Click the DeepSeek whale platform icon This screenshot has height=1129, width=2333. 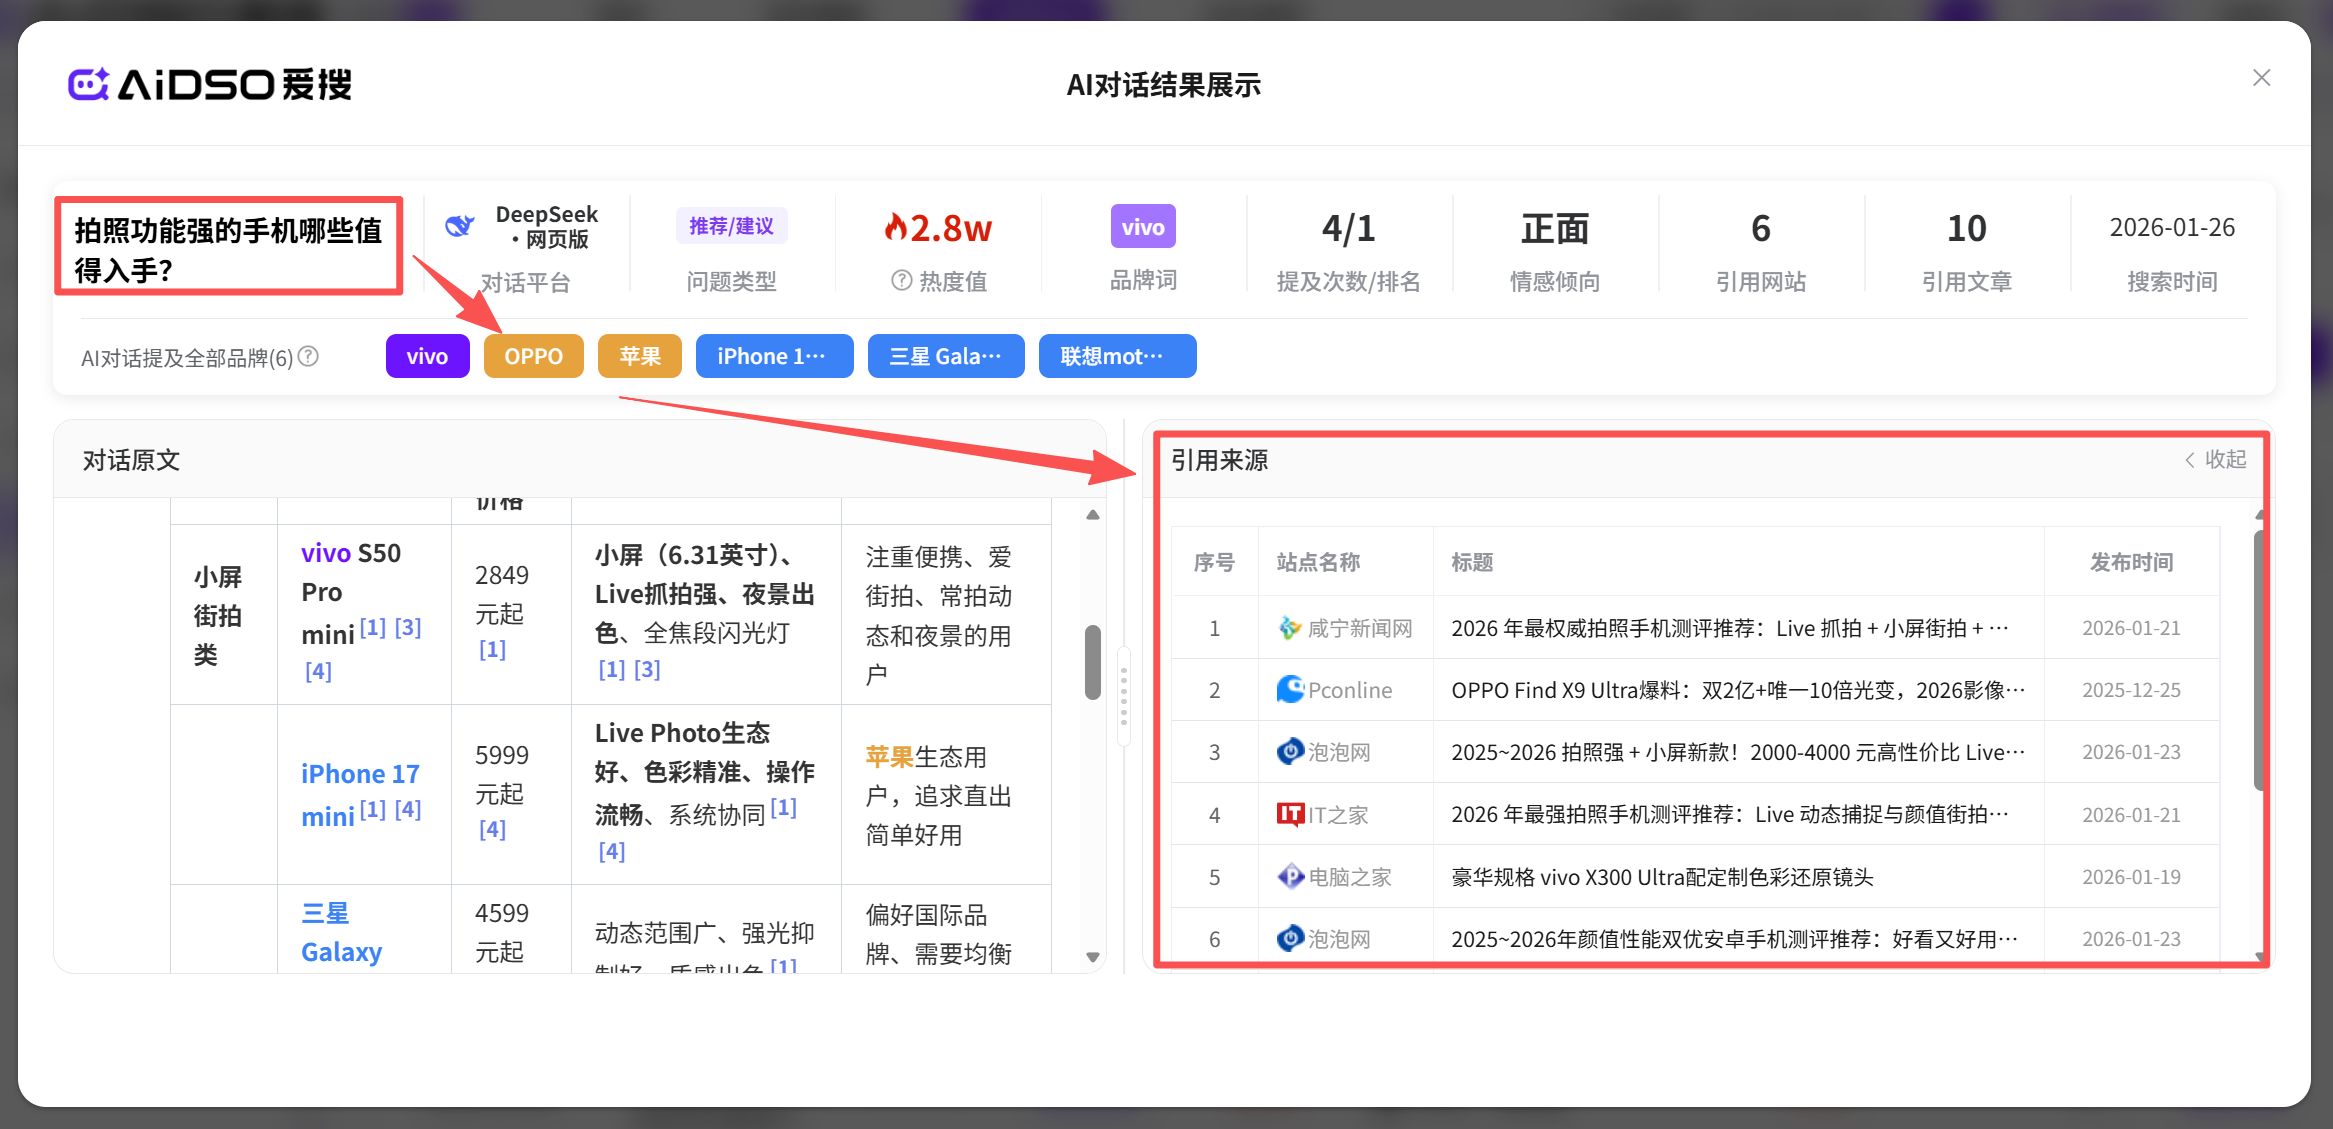(x=459, y=226)
